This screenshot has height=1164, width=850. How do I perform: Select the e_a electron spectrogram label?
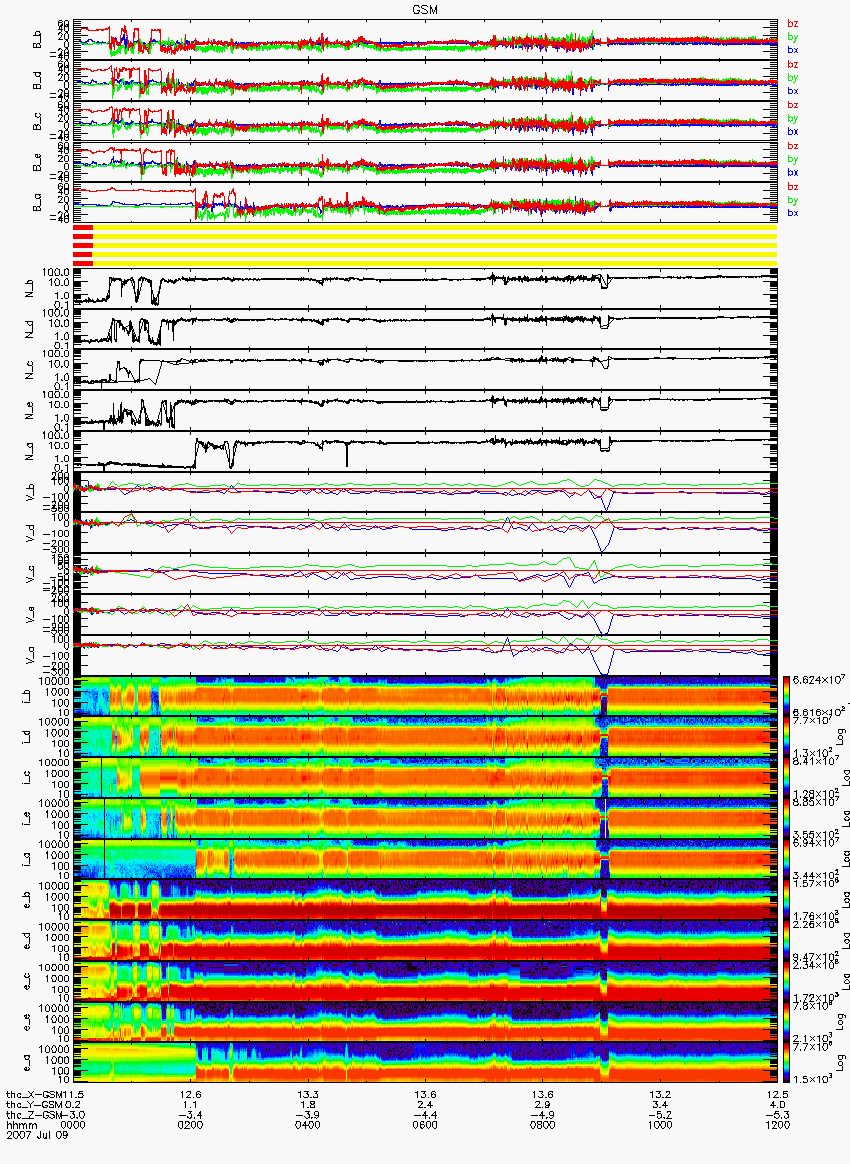pyautogui.click(x=27, y=1065)
